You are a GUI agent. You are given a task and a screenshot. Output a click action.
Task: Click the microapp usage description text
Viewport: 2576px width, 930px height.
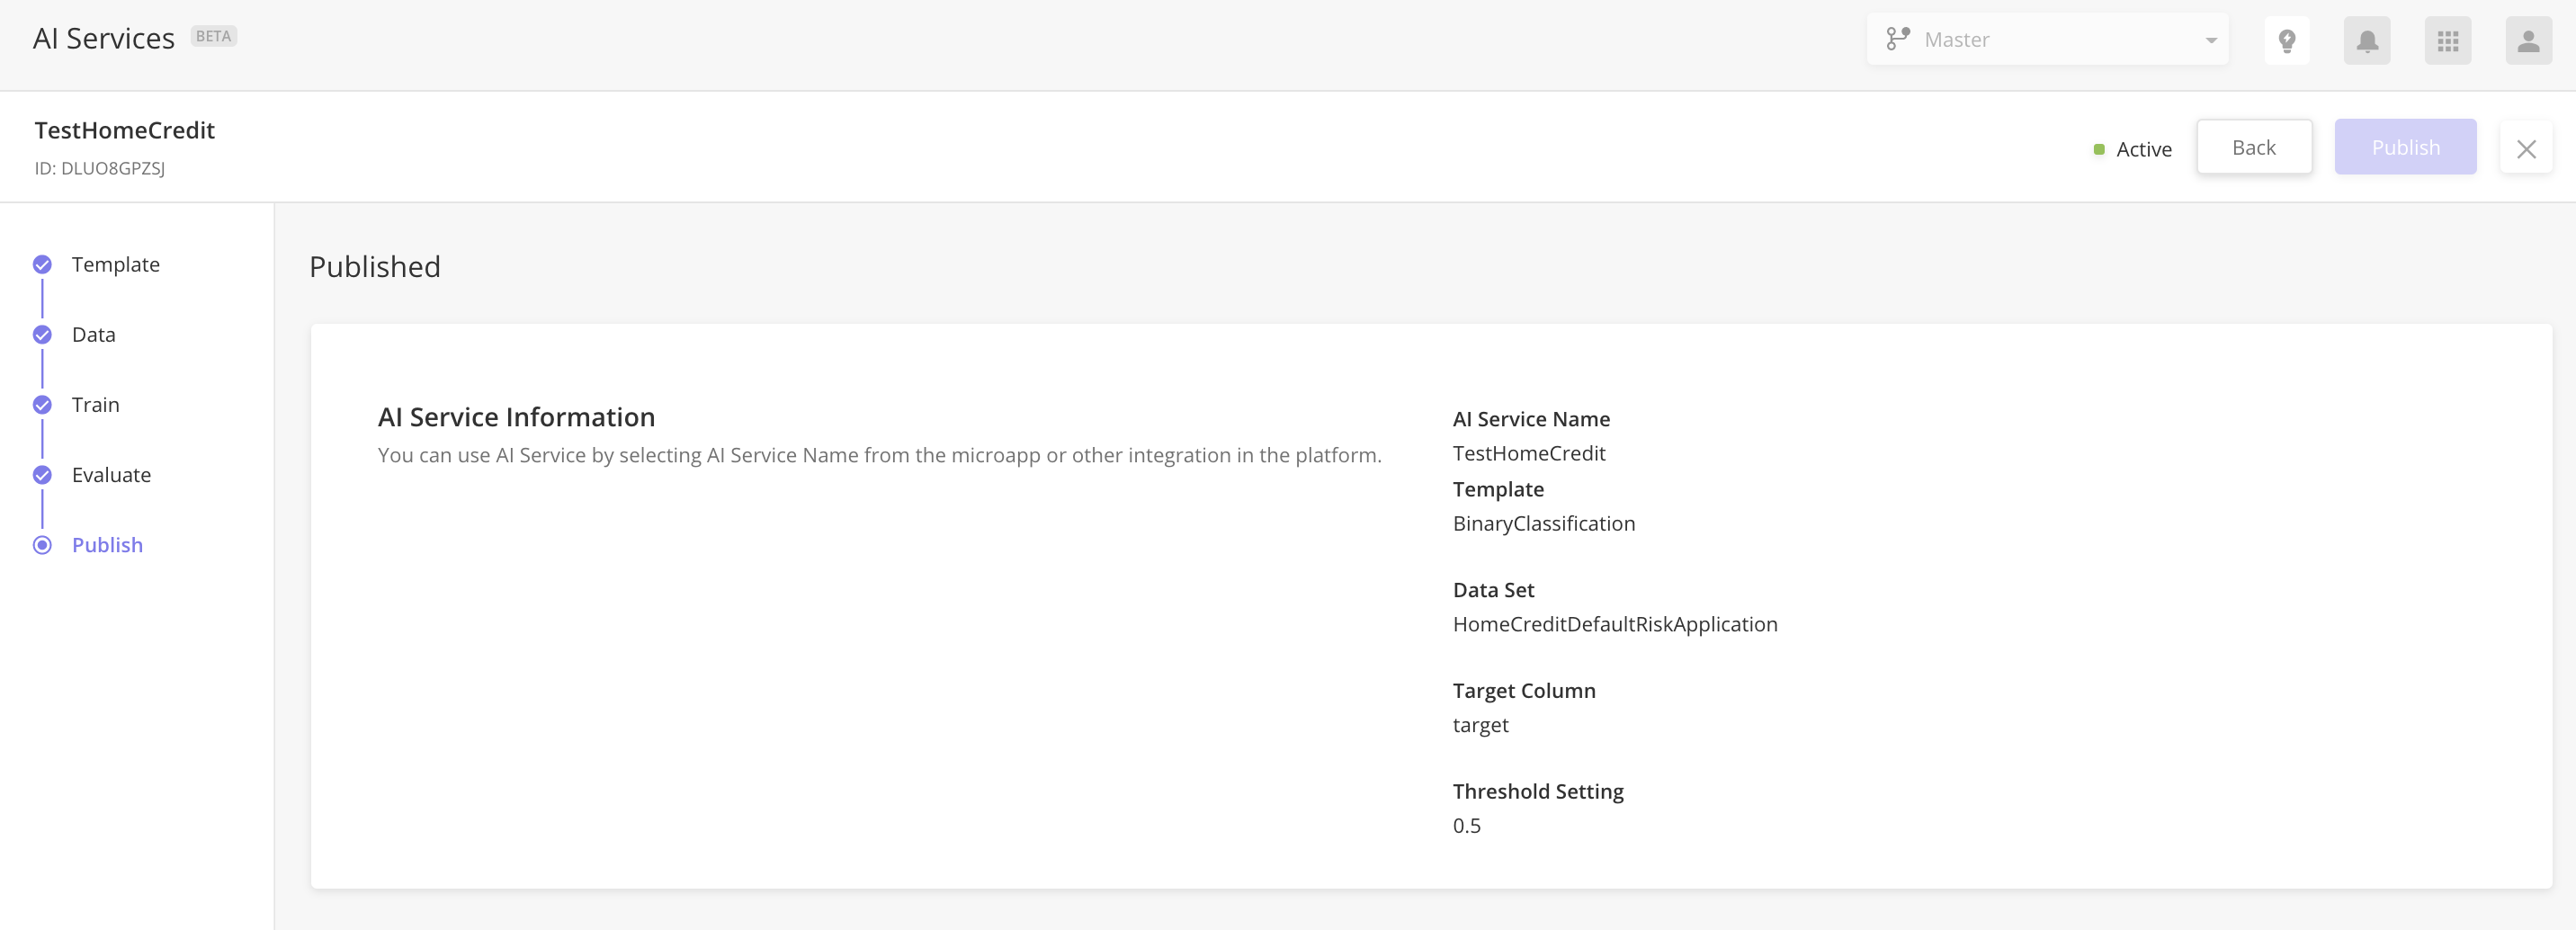coord(880,455)
